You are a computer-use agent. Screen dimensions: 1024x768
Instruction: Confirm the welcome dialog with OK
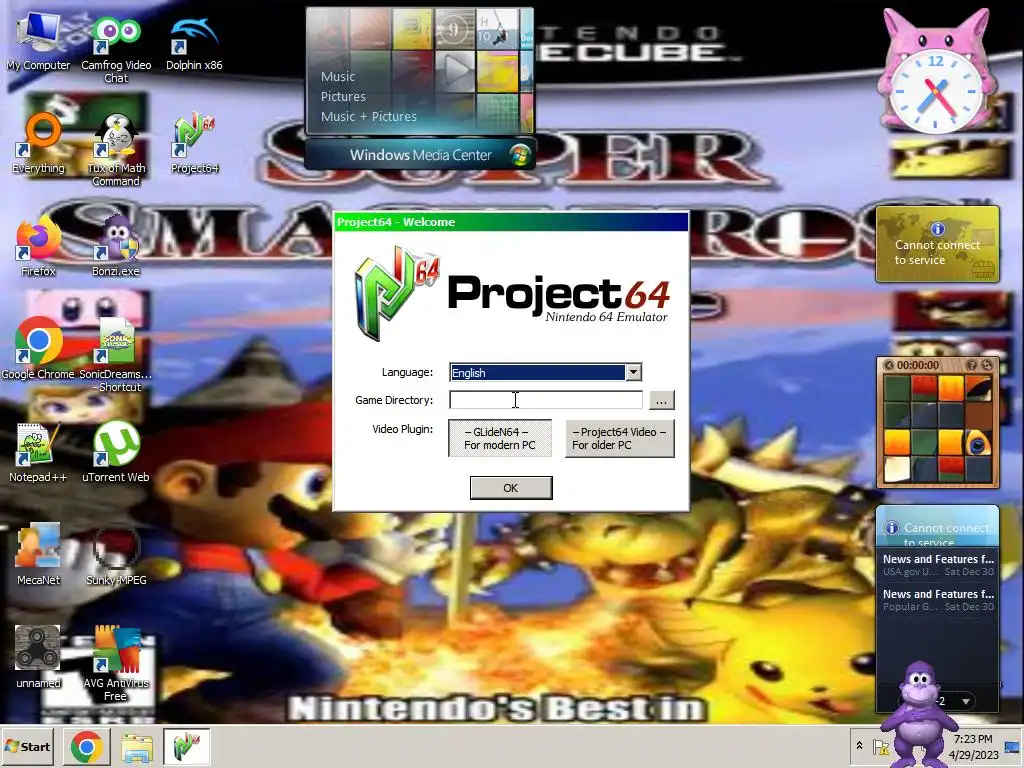point(511,488)
